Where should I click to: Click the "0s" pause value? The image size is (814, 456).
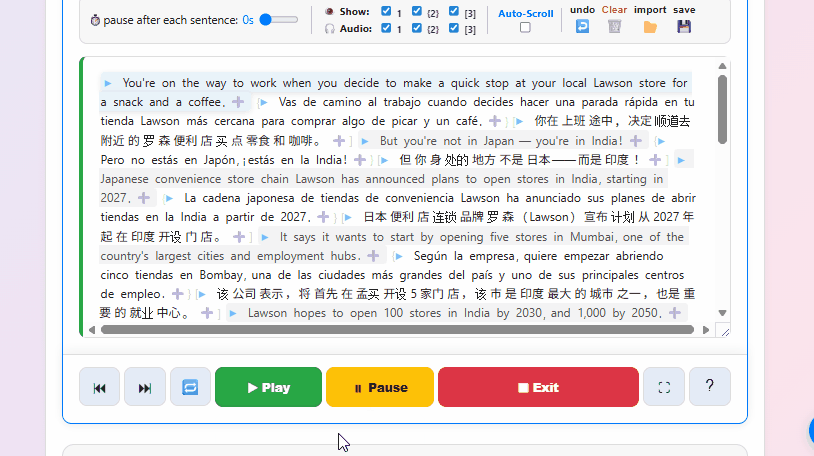[248, 20]
